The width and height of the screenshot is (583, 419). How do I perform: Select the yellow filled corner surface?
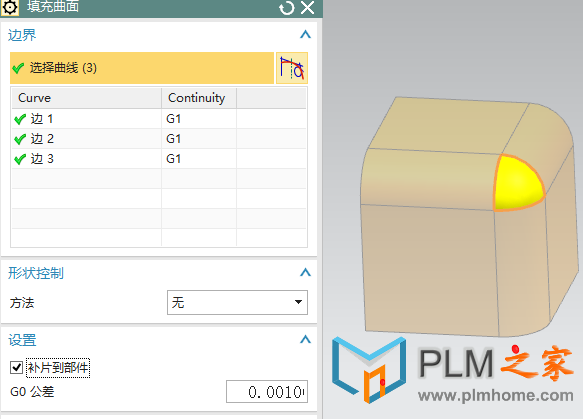[518, 183]
